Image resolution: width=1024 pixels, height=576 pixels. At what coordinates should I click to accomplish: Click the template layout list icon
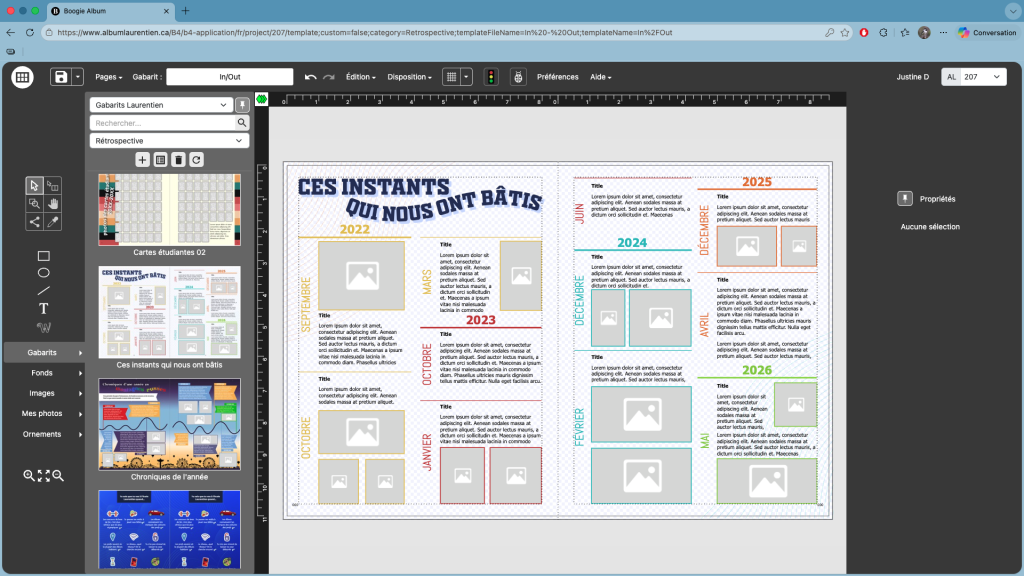[x=161, y=160]
